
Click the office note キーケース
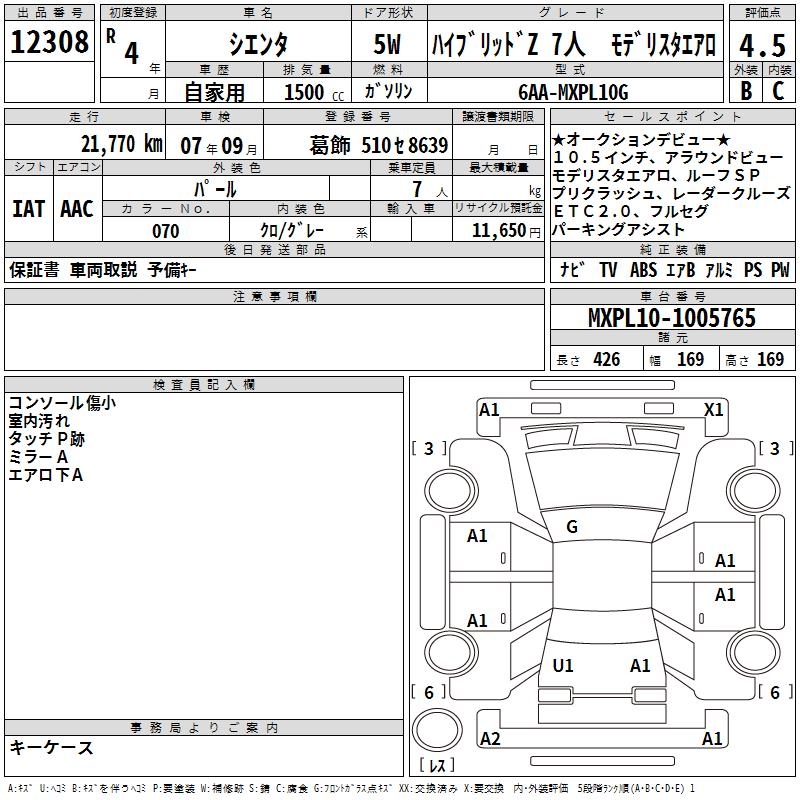click(x=52, y=748)
